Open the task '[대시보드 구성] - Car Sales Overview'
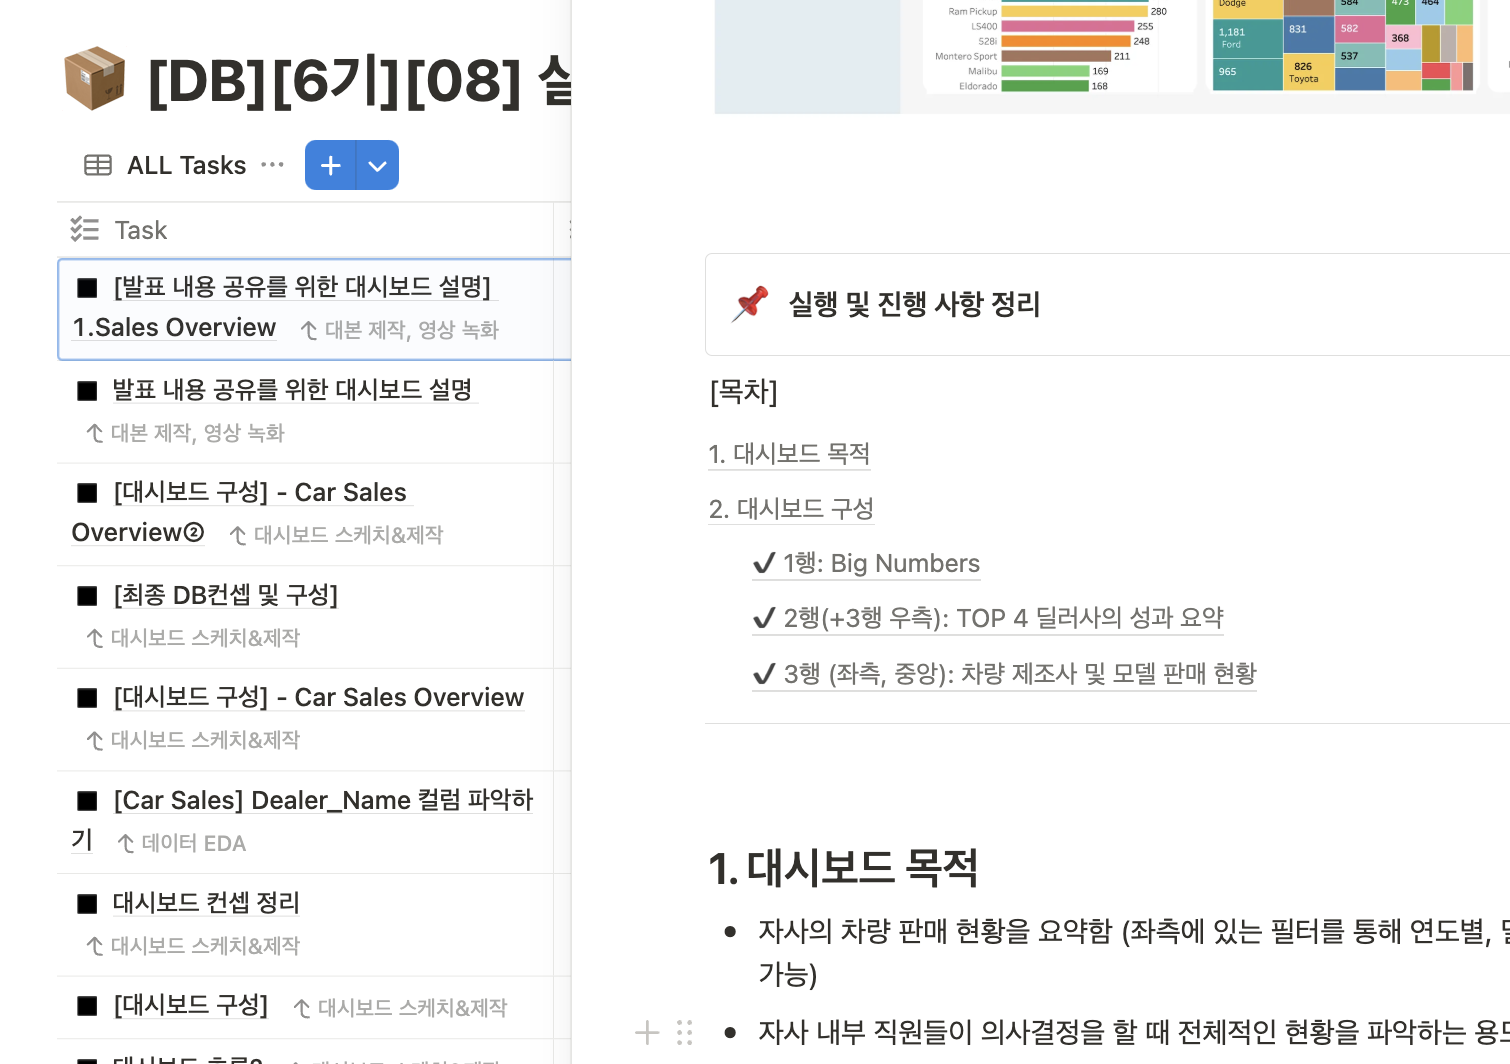This screenshot has height=1064, width=1510. [x=318, y=697]
